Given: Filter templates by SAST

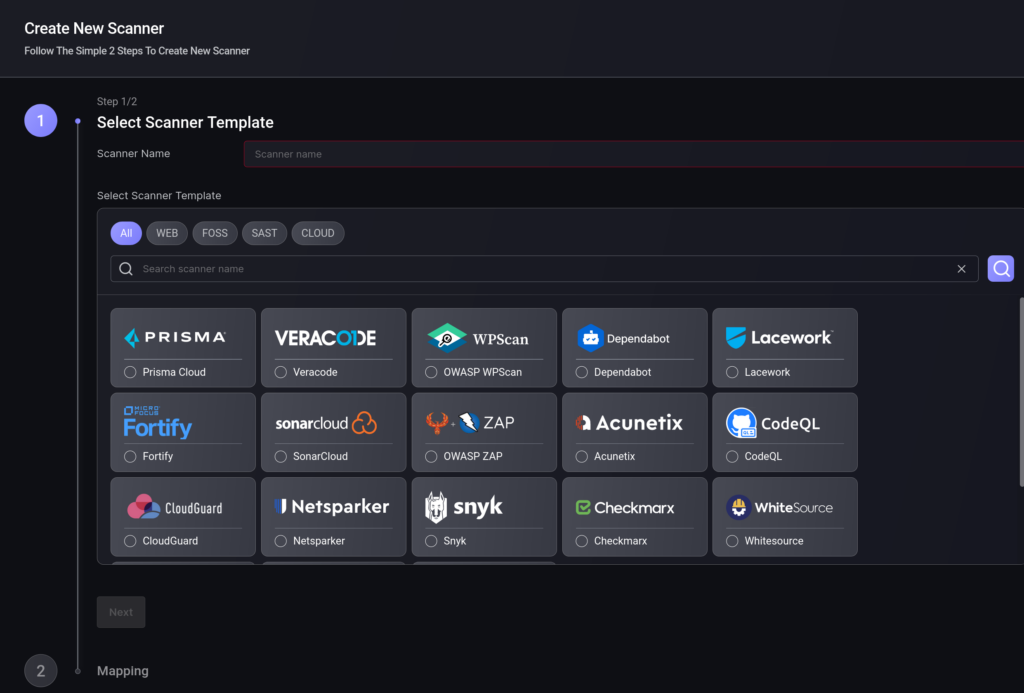Looking at the screenshot, I should [264, 233].
